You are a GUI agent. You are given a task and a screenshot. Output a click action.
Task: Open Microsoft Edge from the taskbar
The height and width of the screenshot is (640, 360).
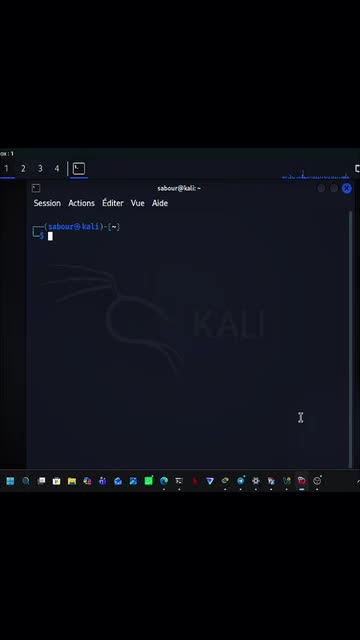point(164,481)
